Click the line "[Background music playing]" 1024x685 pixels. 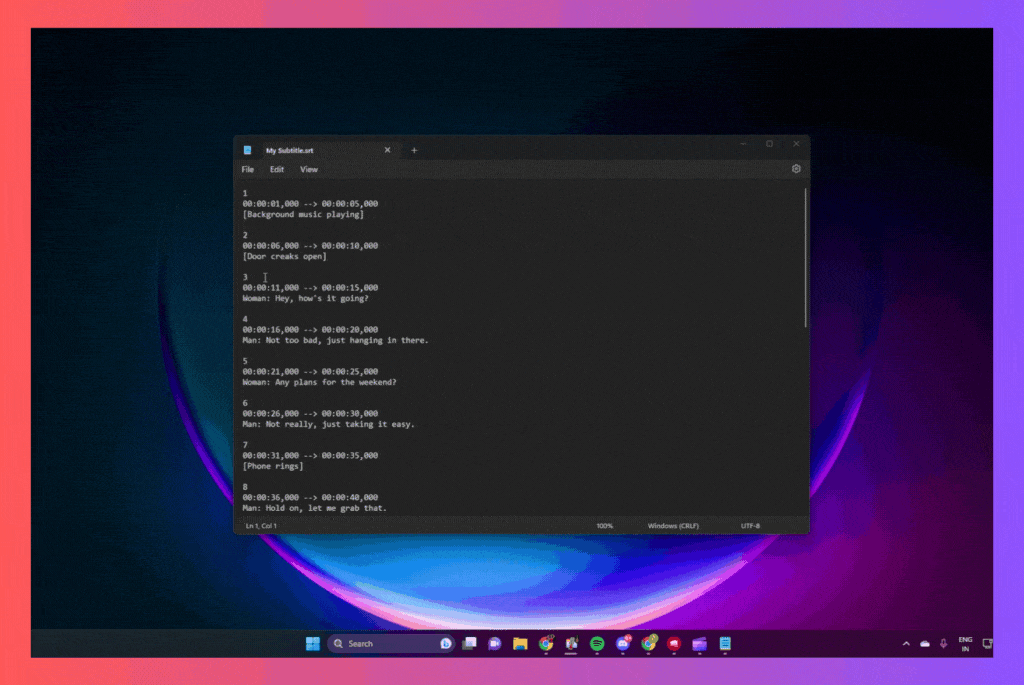303,215
